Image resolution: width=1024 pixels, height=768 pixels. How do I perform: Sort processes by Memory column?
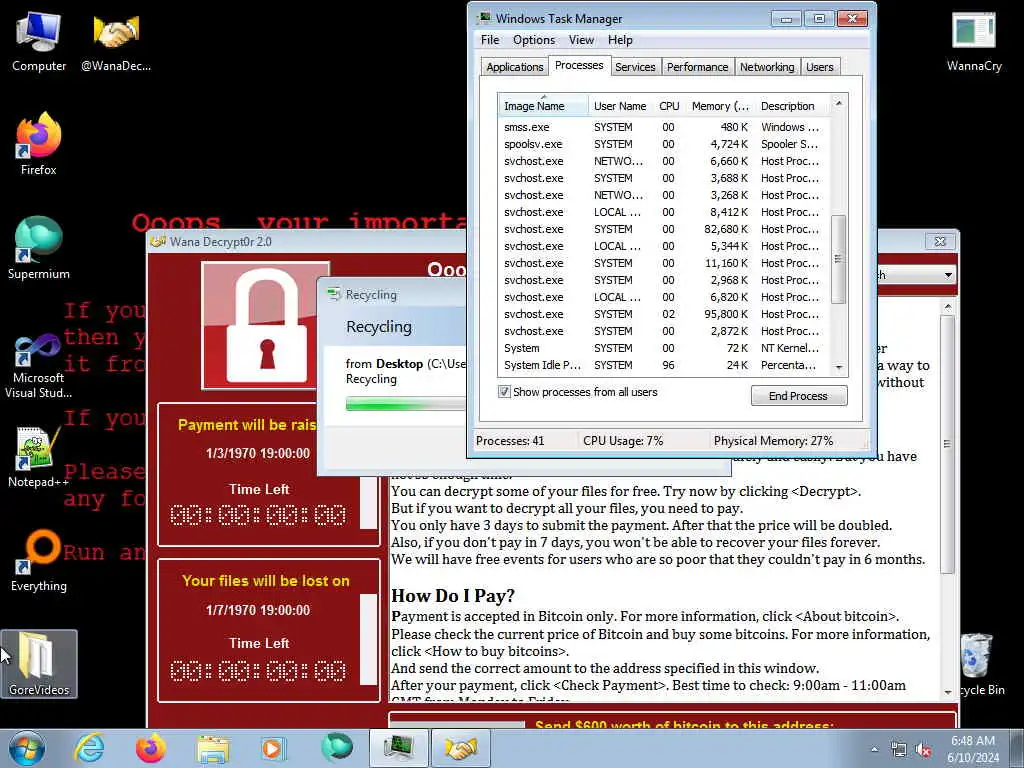pos(720,106)
